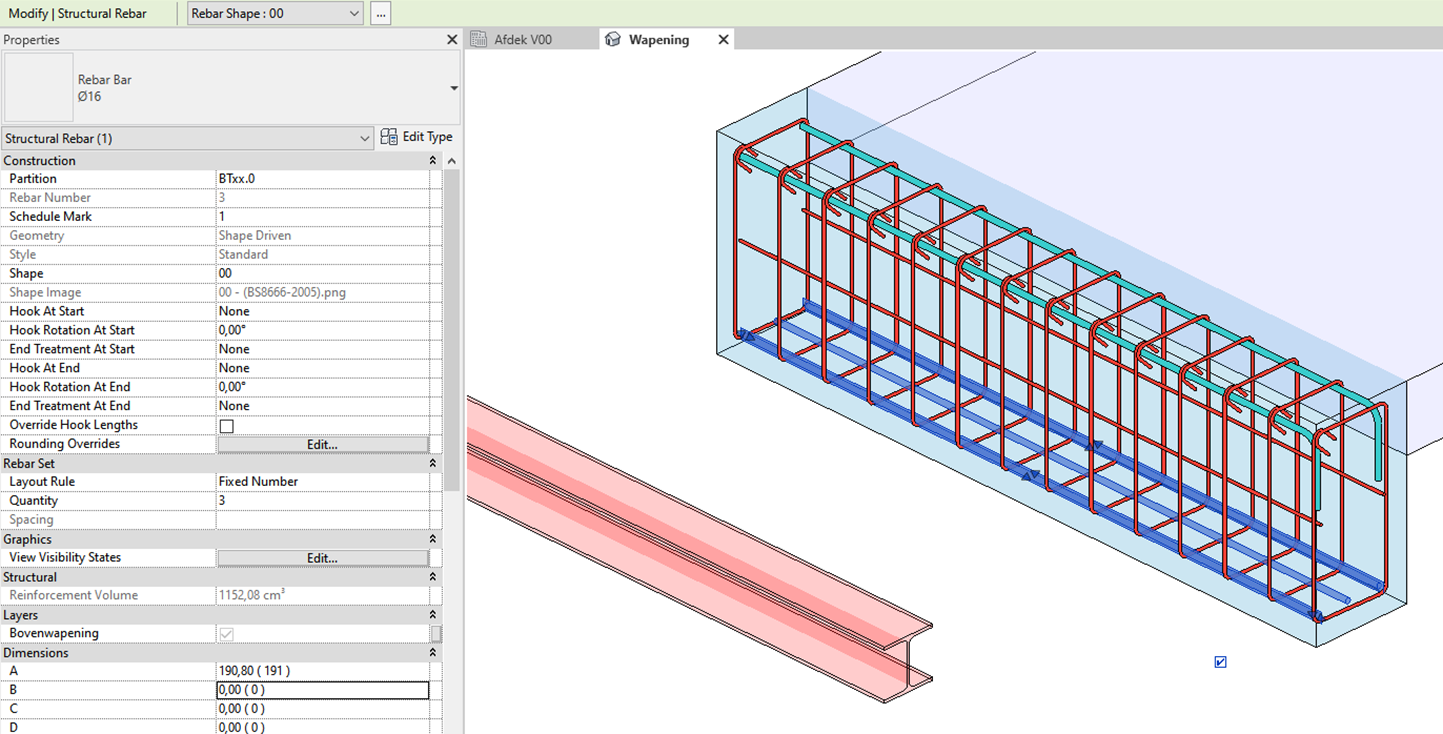The image size is (1443, 734).
Task: Enable the Override Hook Lengths checkbox
Action: 225,425
